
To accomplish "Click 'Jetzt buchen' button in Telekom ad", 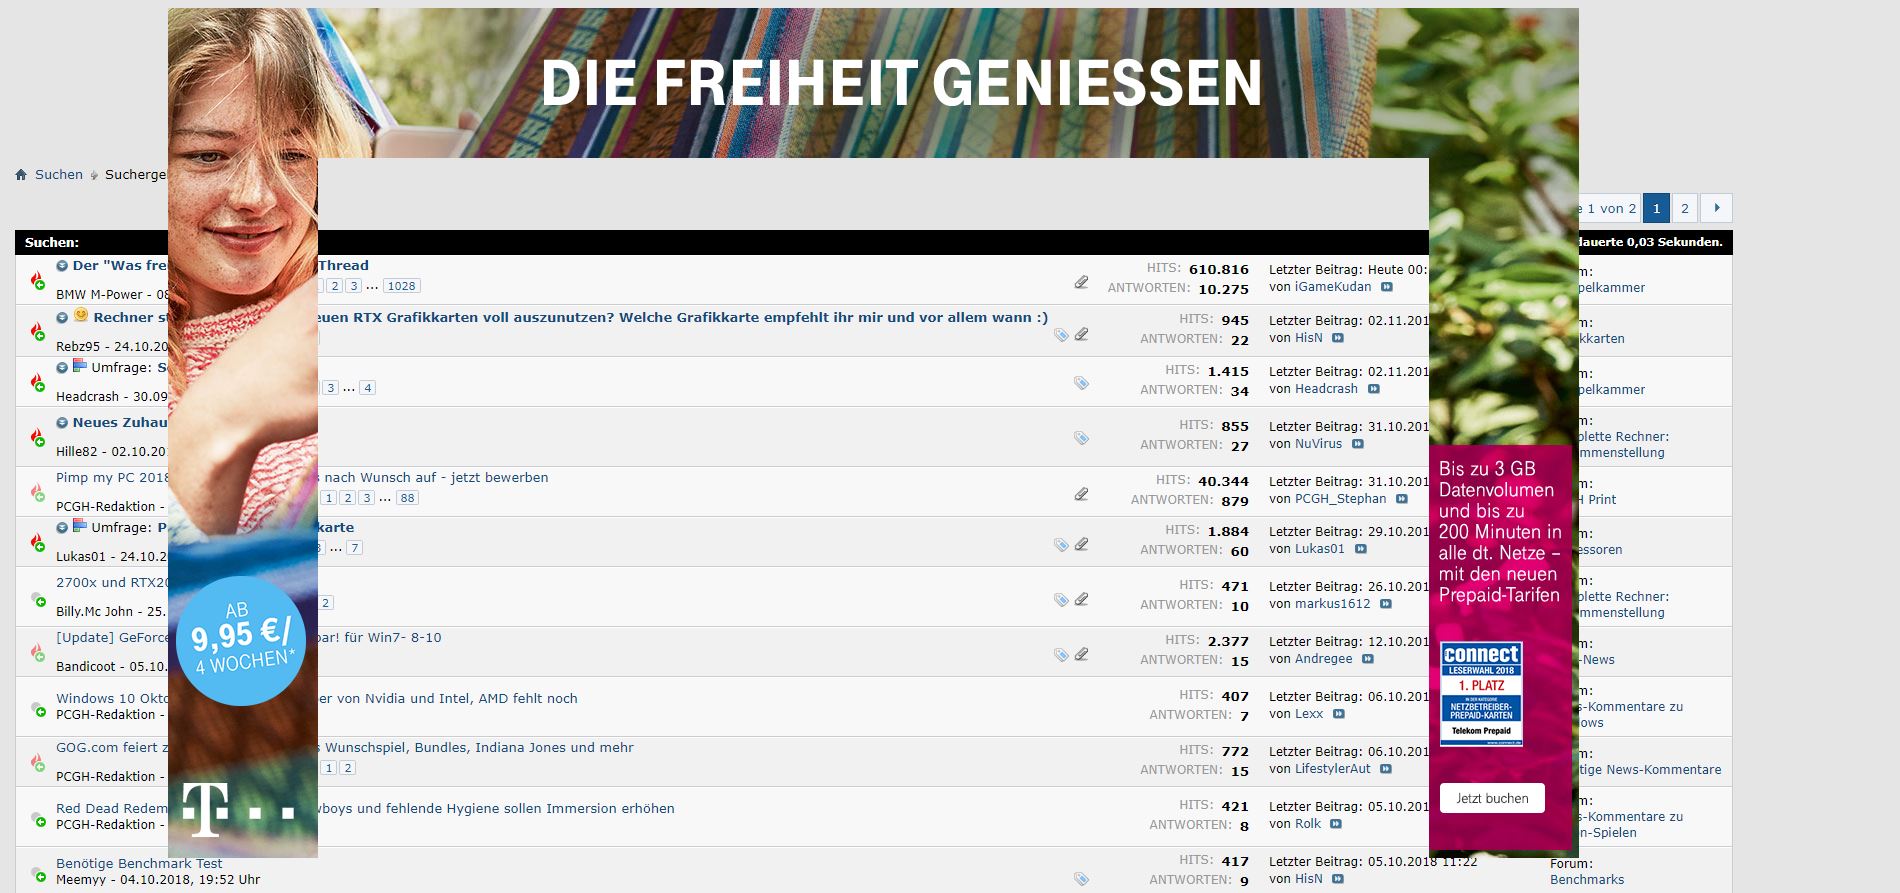I will tap(1492, 798).
